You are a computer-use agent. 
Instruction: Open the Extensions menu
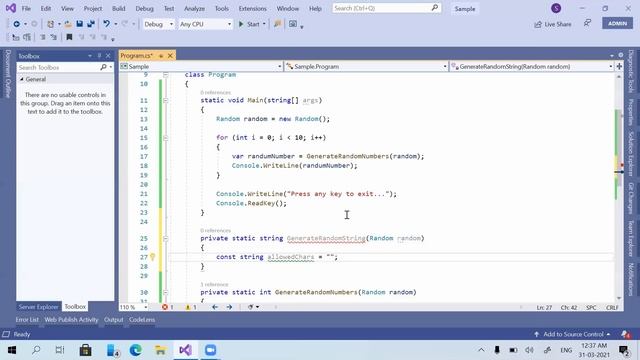(x=252, y=8)
